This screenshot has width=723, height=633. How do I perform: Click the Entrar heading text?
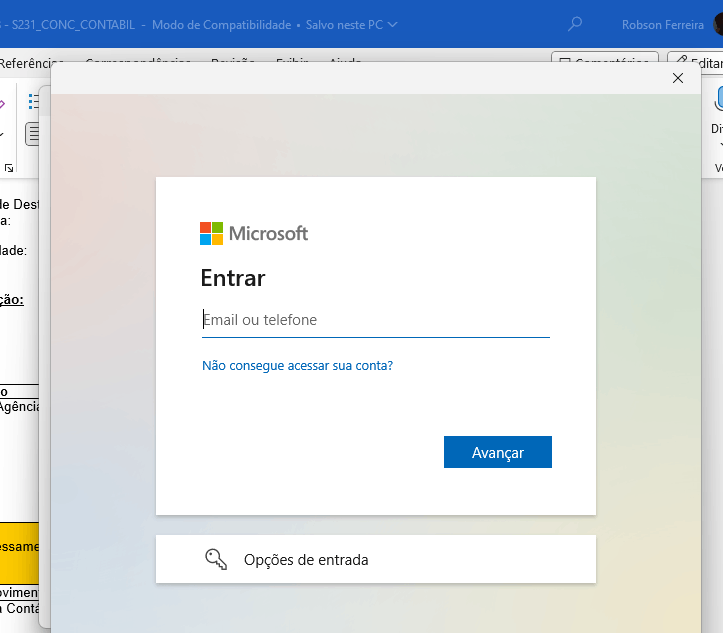click(x=233, y=278)
